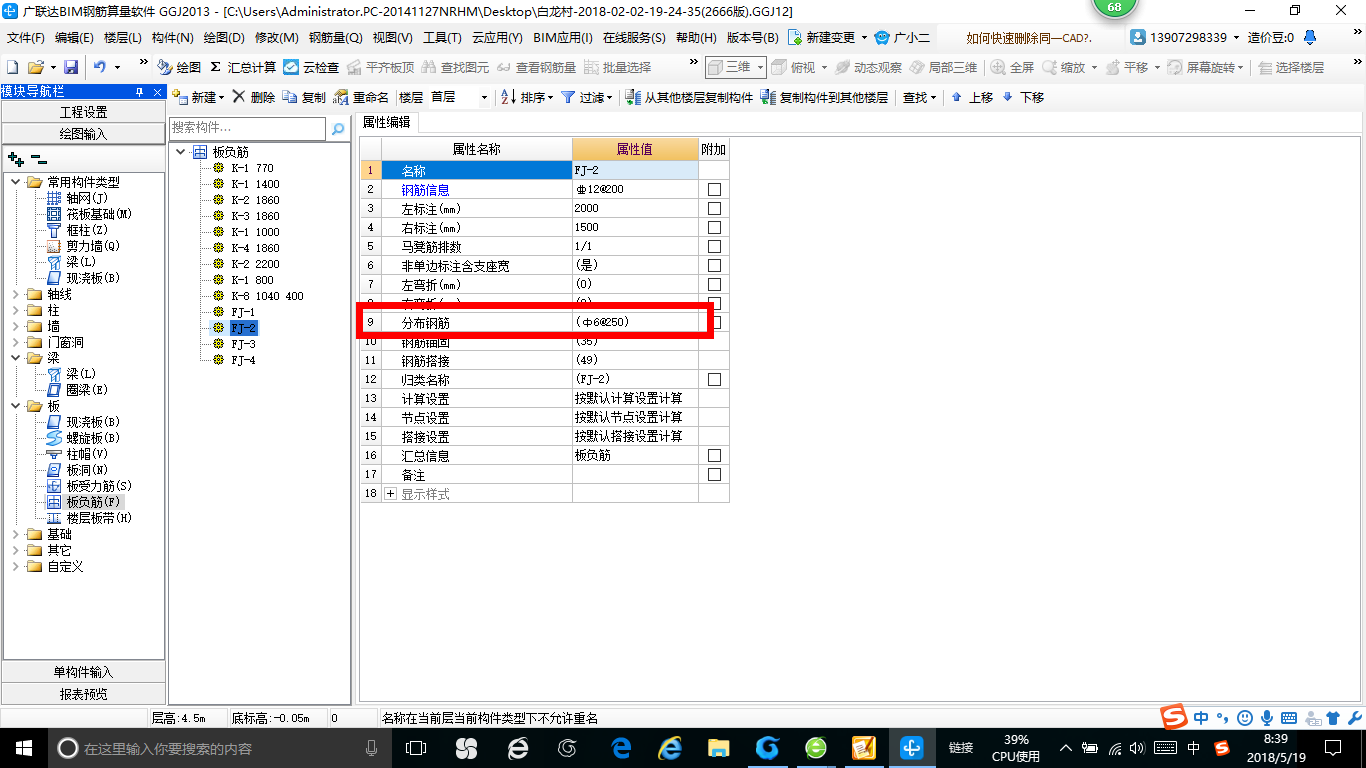Click the collapse-all minus icon in navigator
Image resolution: width=1366 pixels, height=768 pixels.
[x=39, y=159]
